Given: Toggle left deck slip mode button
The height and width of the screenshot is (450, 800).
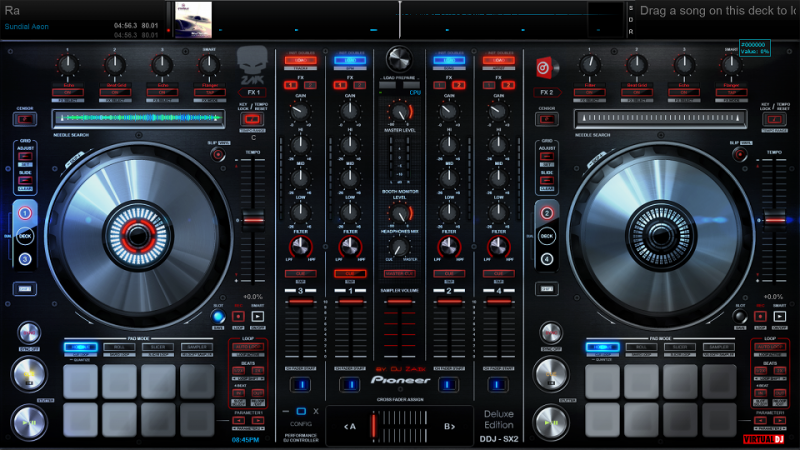Looking at the screenshot, I should 218,154.
